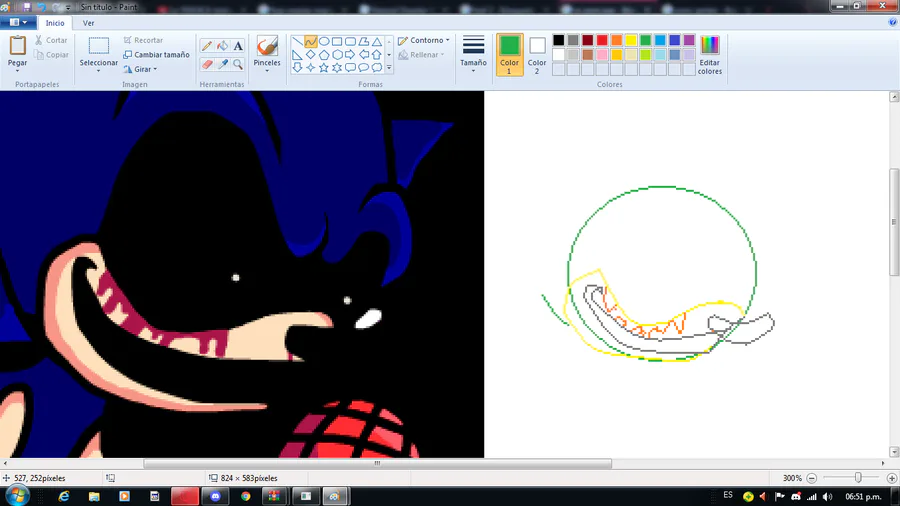Select the Text tool

coord(238,46)
